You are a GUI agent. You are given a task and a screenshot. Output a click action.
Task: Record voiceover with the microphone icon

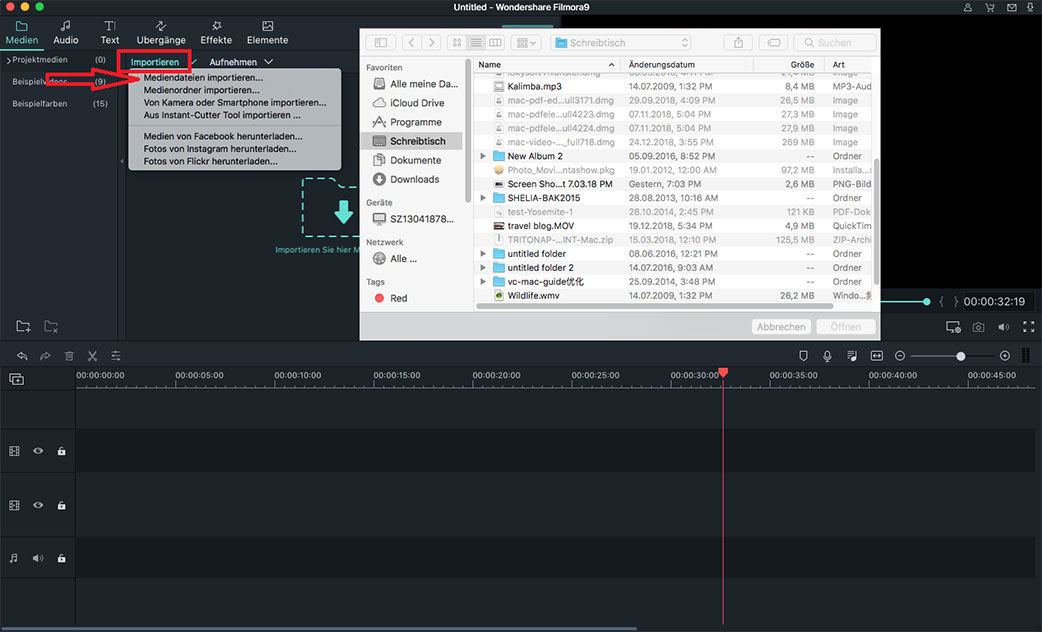(827, 356)
